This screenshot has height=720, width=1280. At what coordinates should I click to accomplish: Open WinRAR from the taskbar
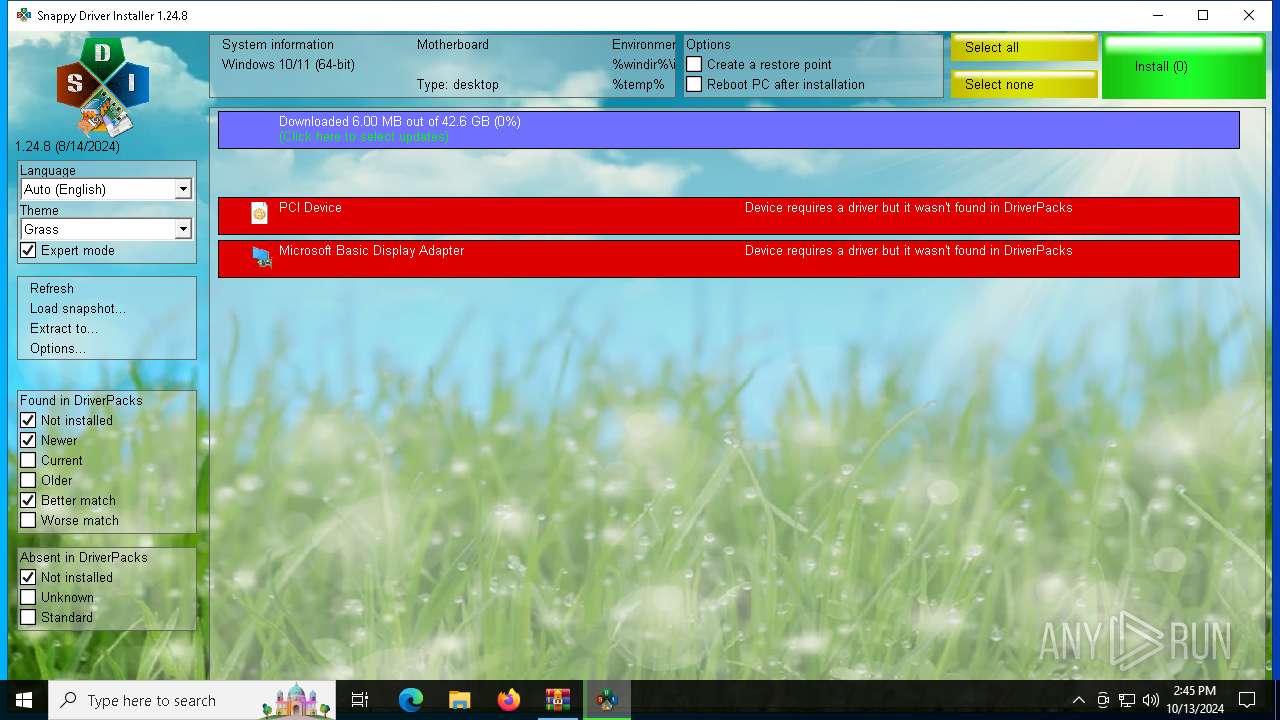[x=557, y=700]
